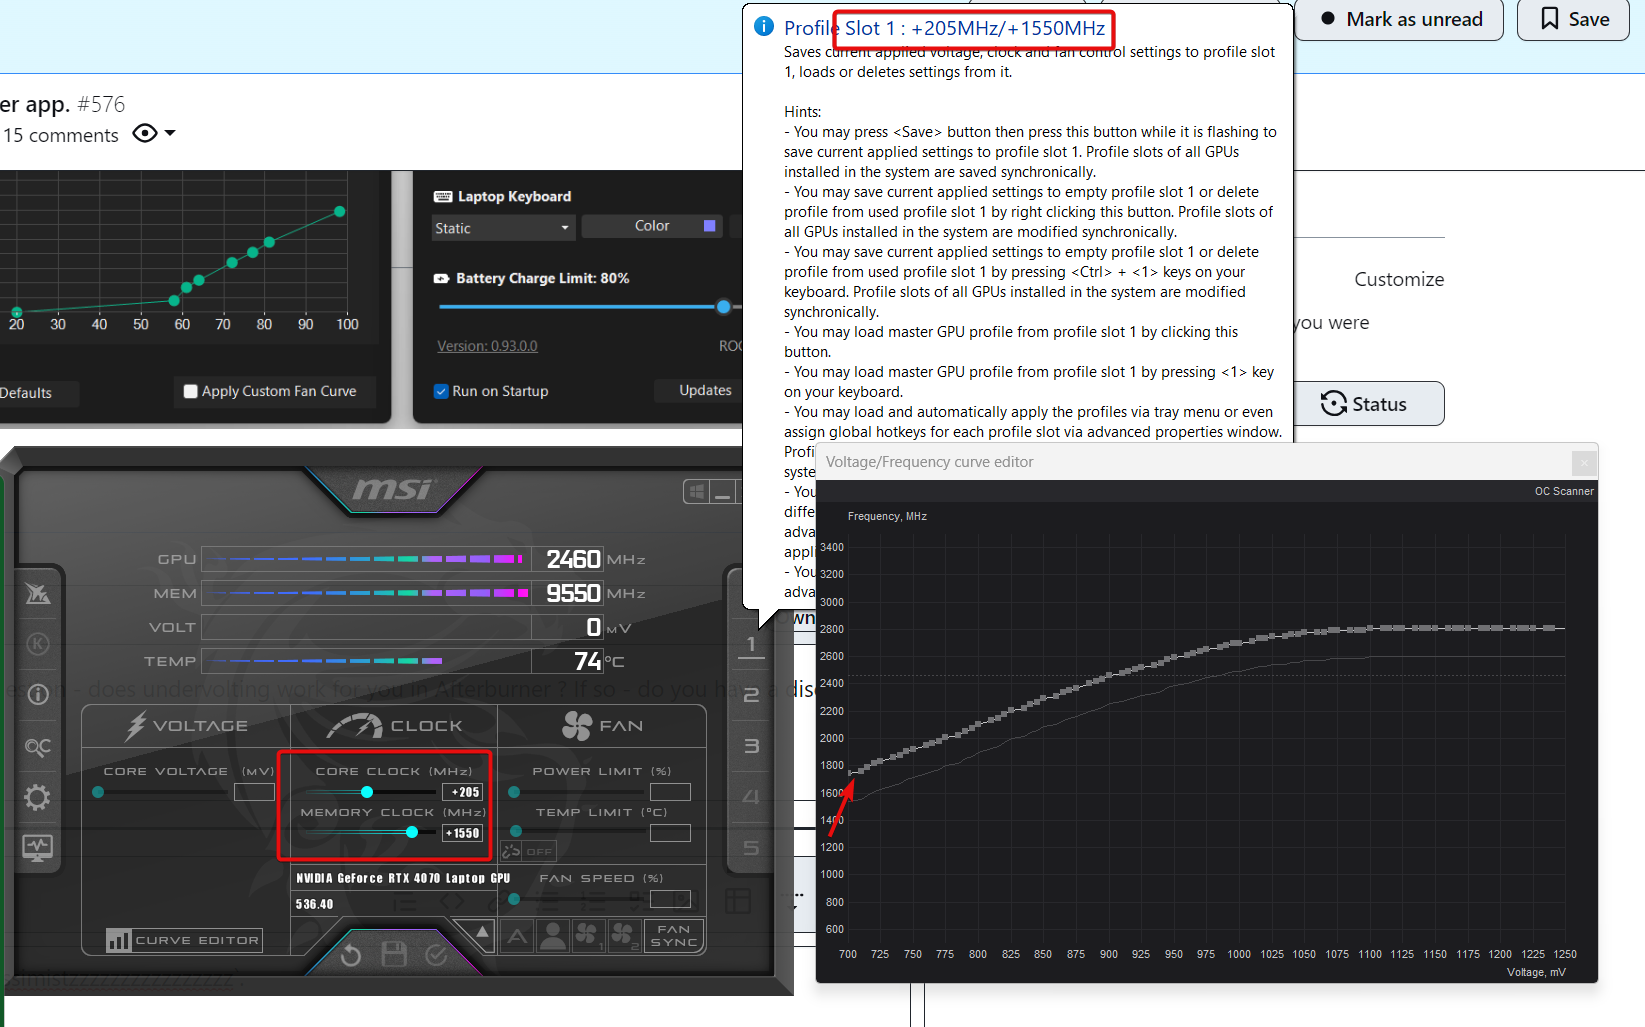Toggle automatic fan control with the A icon
The image size is (1645, 1027).
(517, 936)
